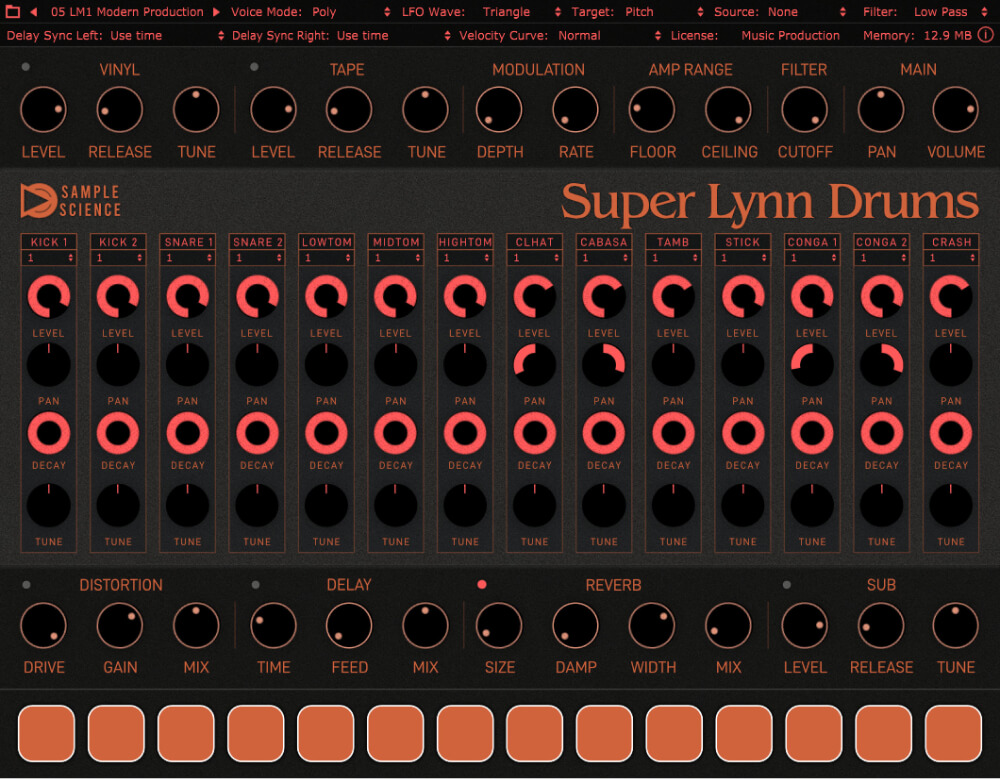Enable the DELAY effect LED
Viewport: 1000px width, 779px height.
tap(256, 584)
